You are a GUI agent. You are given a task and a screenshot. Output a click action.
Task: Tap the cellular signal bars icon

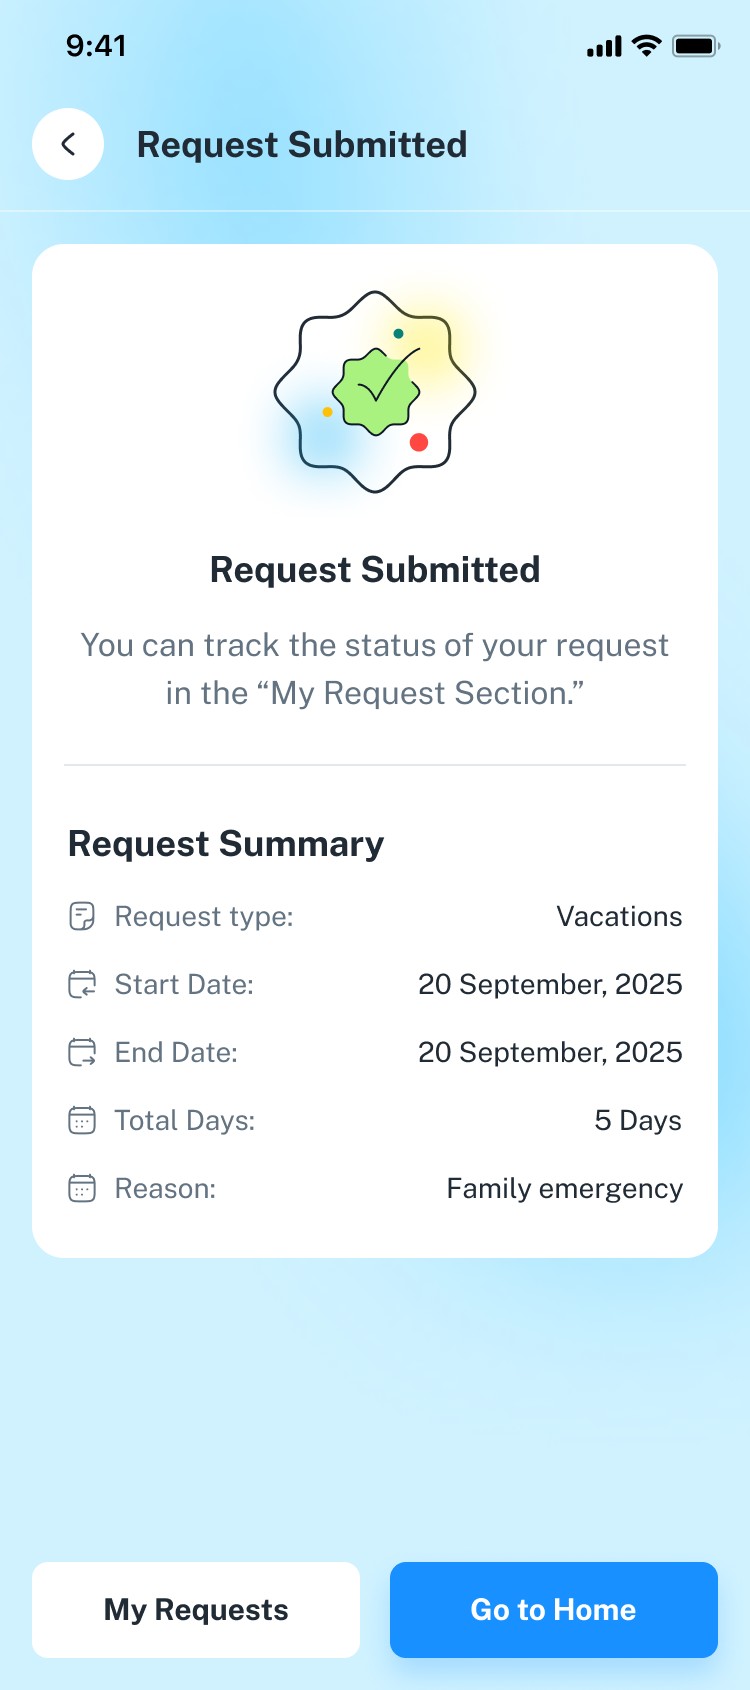pyautogui.click(x=604, y=46)
